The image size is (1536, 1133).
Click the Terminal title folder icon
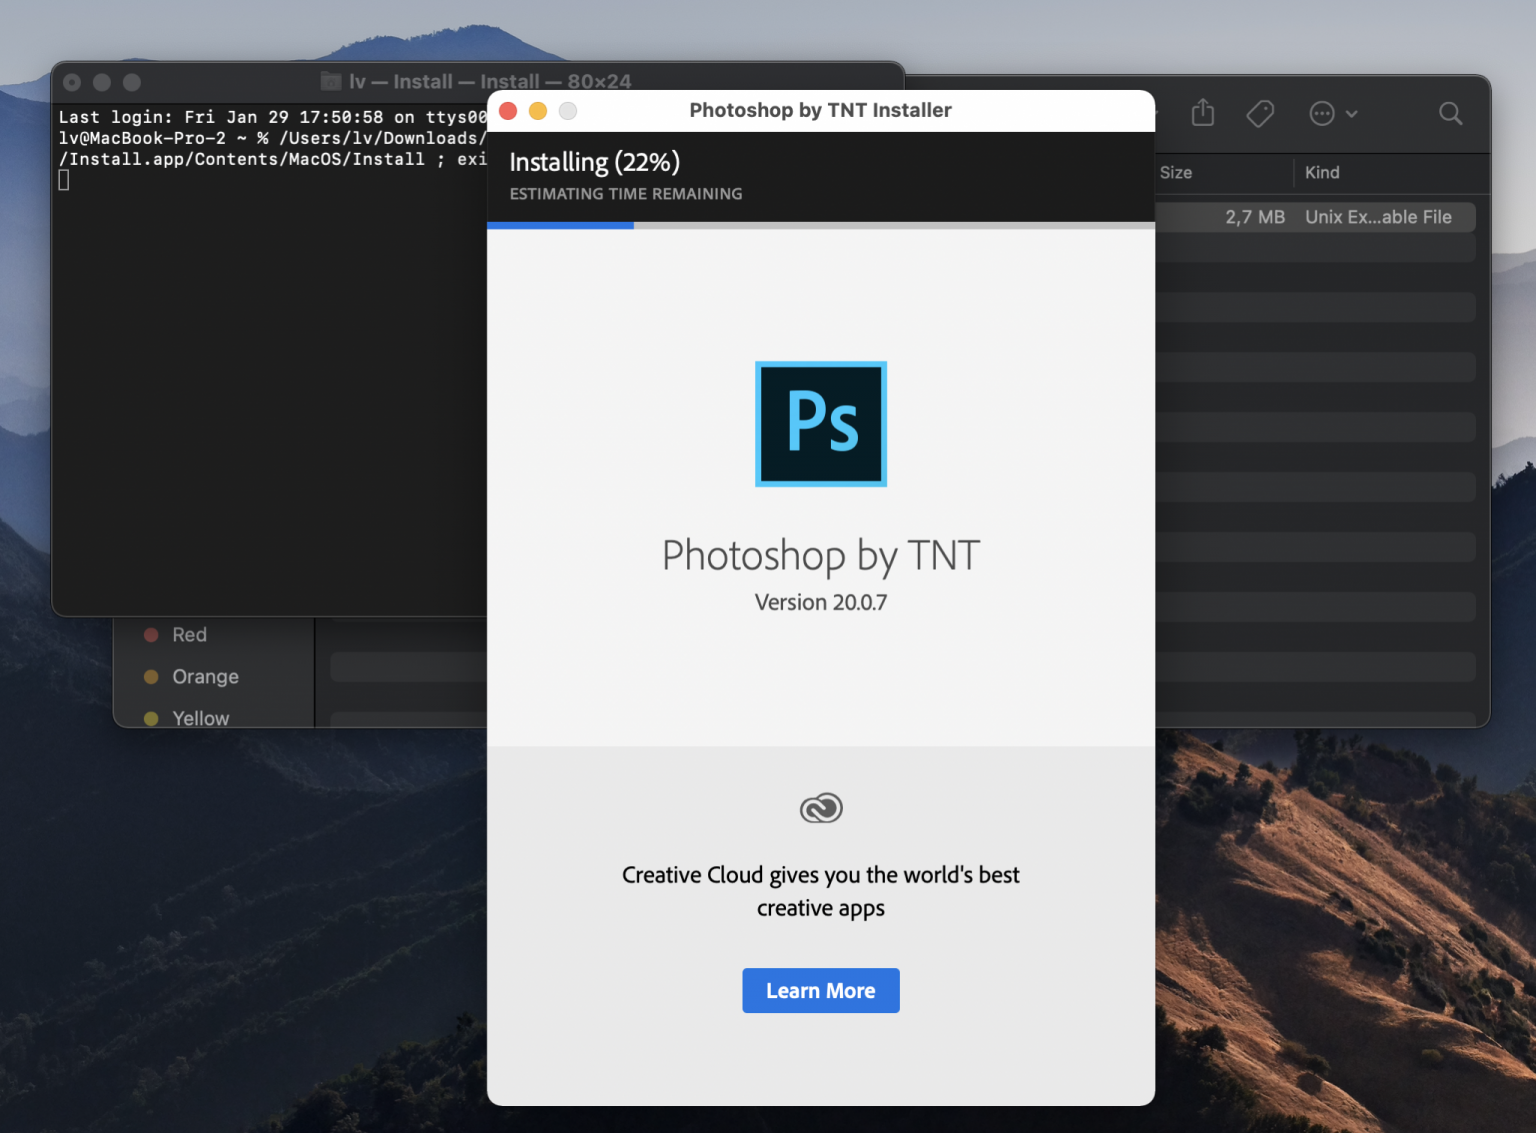coord(331,81)
